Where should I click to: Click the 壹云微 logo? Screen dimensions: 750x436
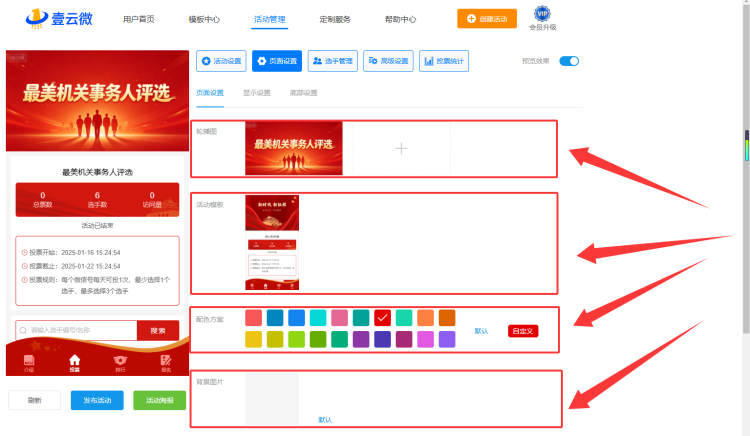(59, 19)
